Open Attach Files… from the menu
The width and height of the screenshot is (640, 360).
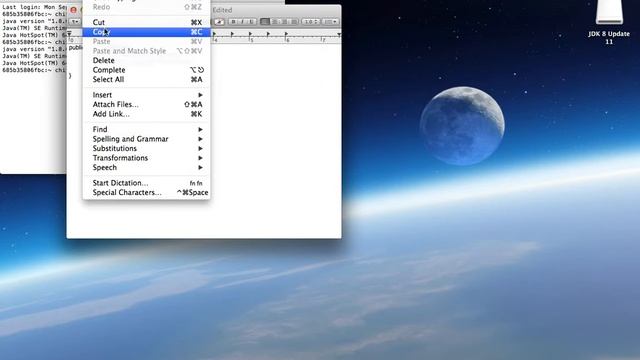(x=146, y=104)
